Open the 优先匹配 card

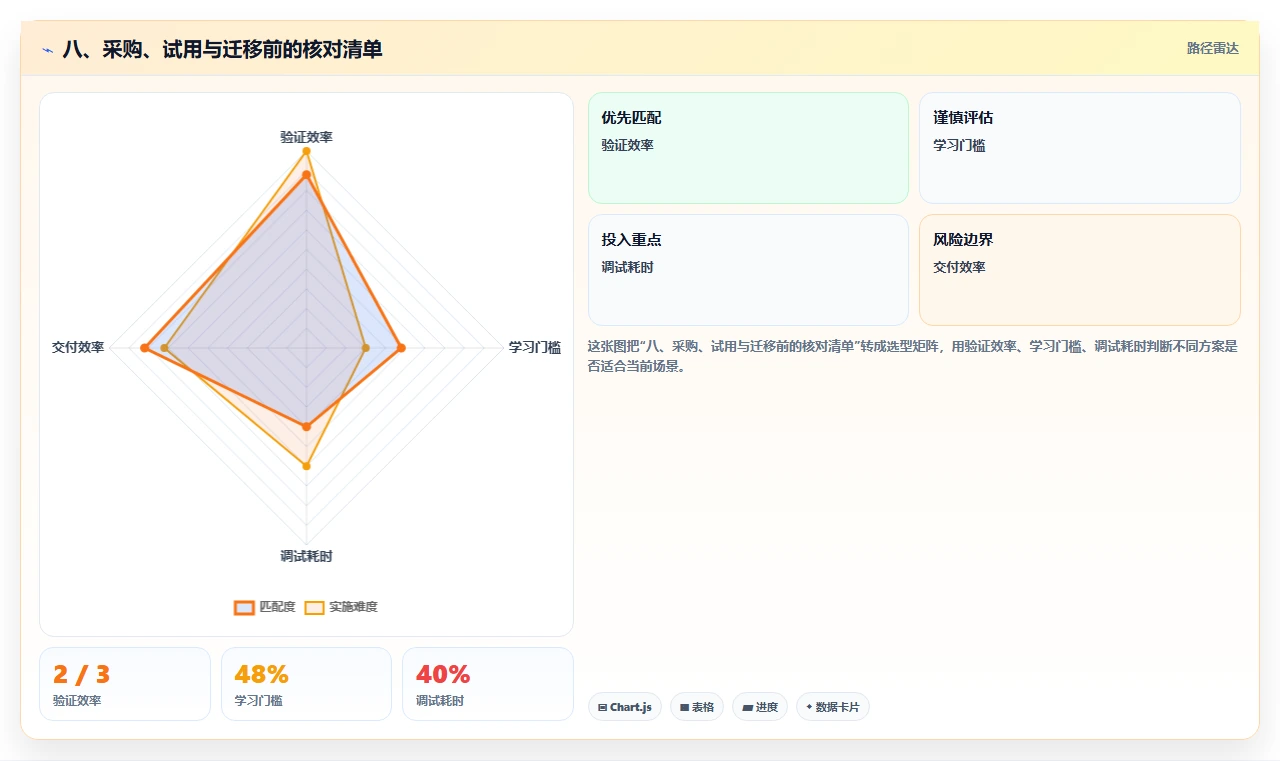748,148
